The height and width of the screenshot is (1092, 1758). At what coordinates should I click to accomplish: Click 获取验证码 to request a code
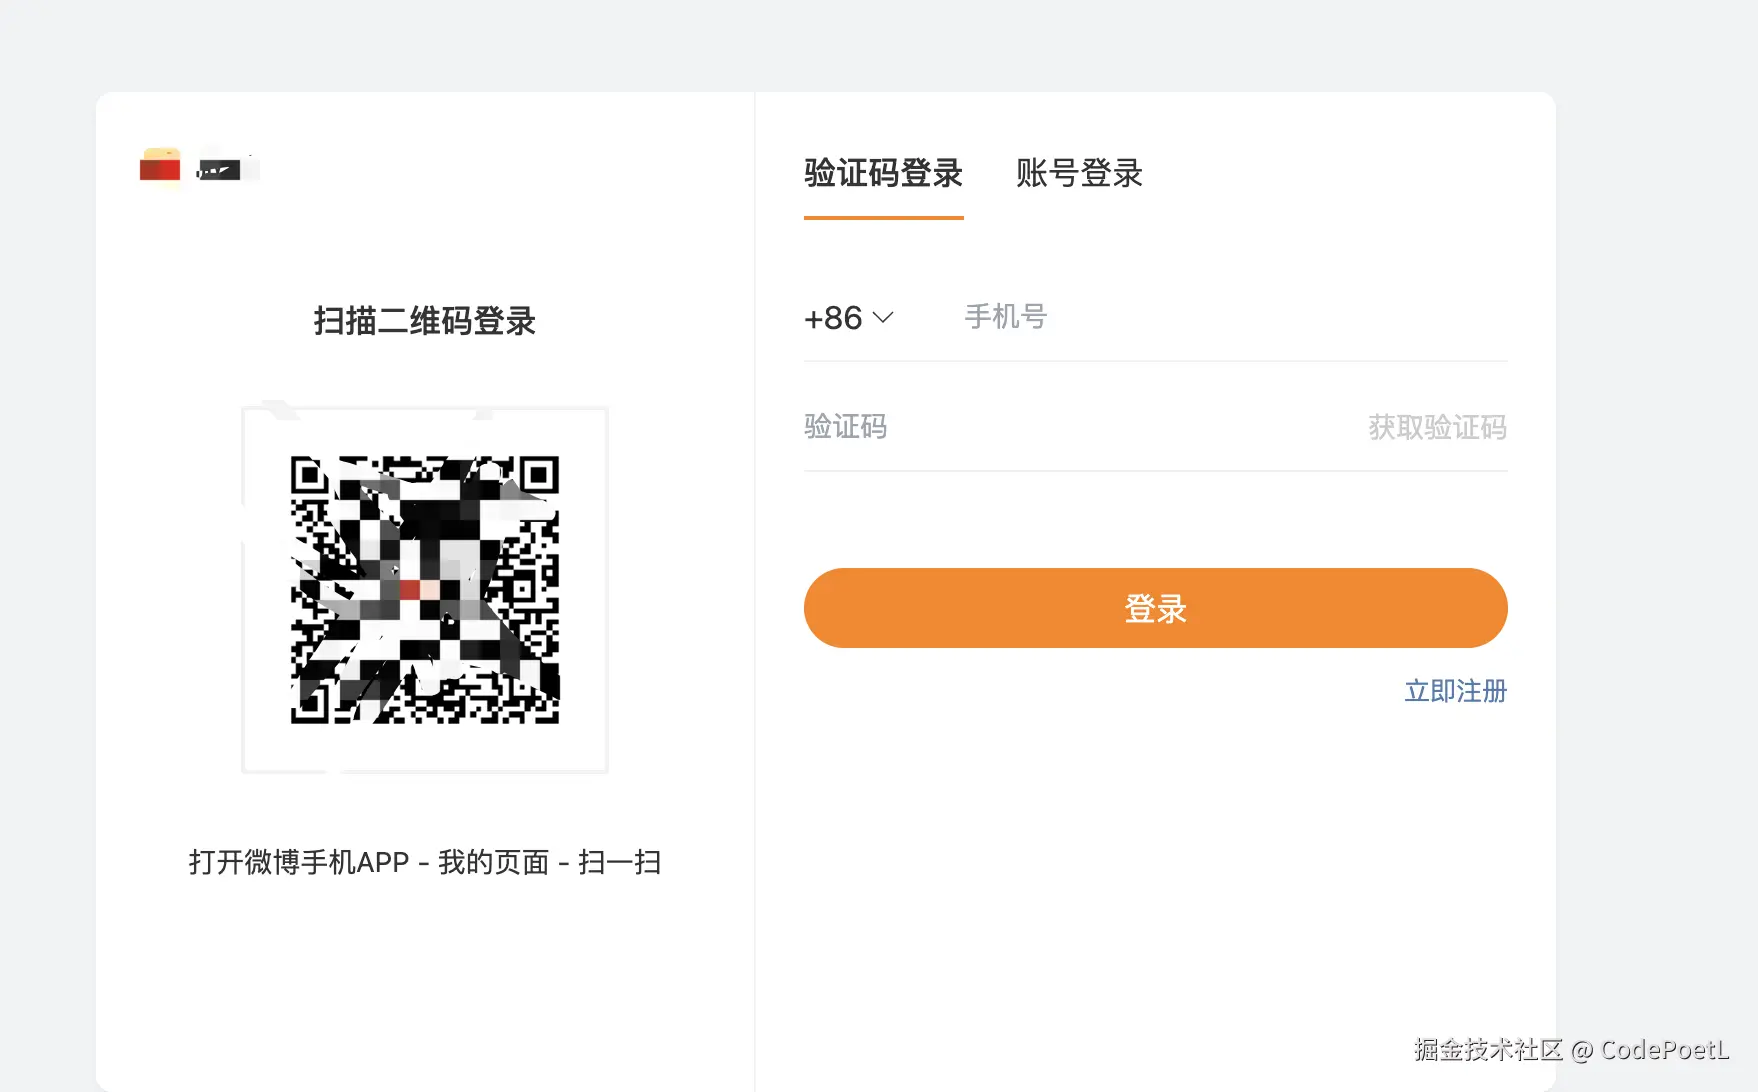(1437, 427)
